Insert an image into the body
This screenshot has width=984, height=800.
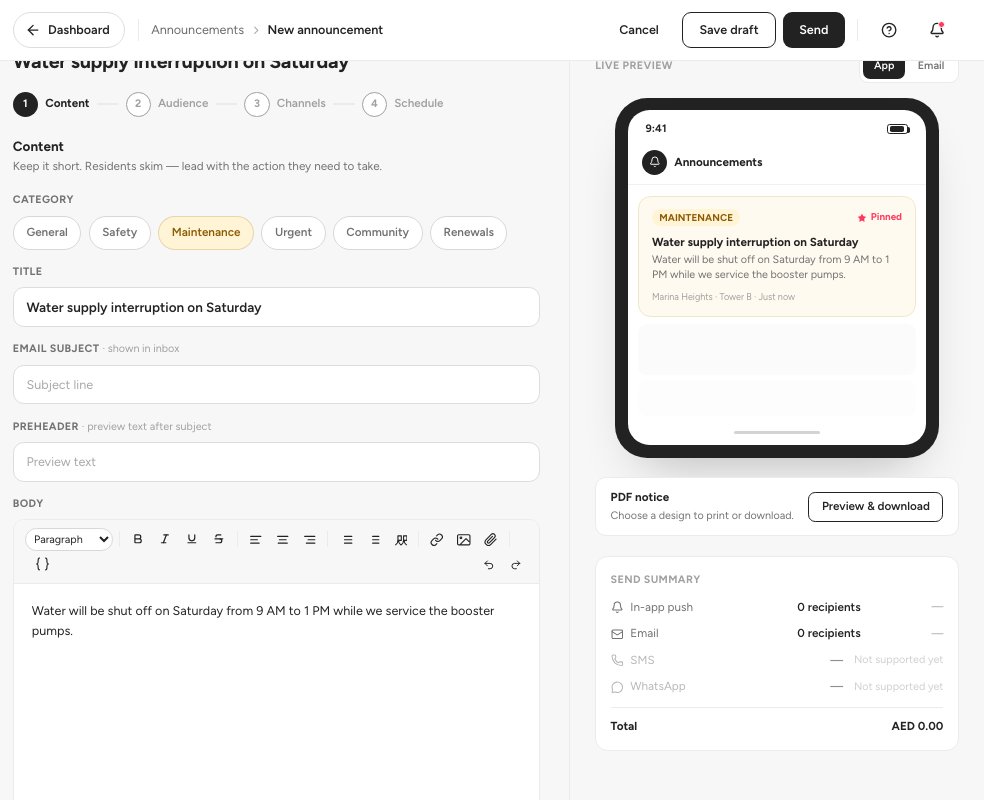click(x=464, y=540)
